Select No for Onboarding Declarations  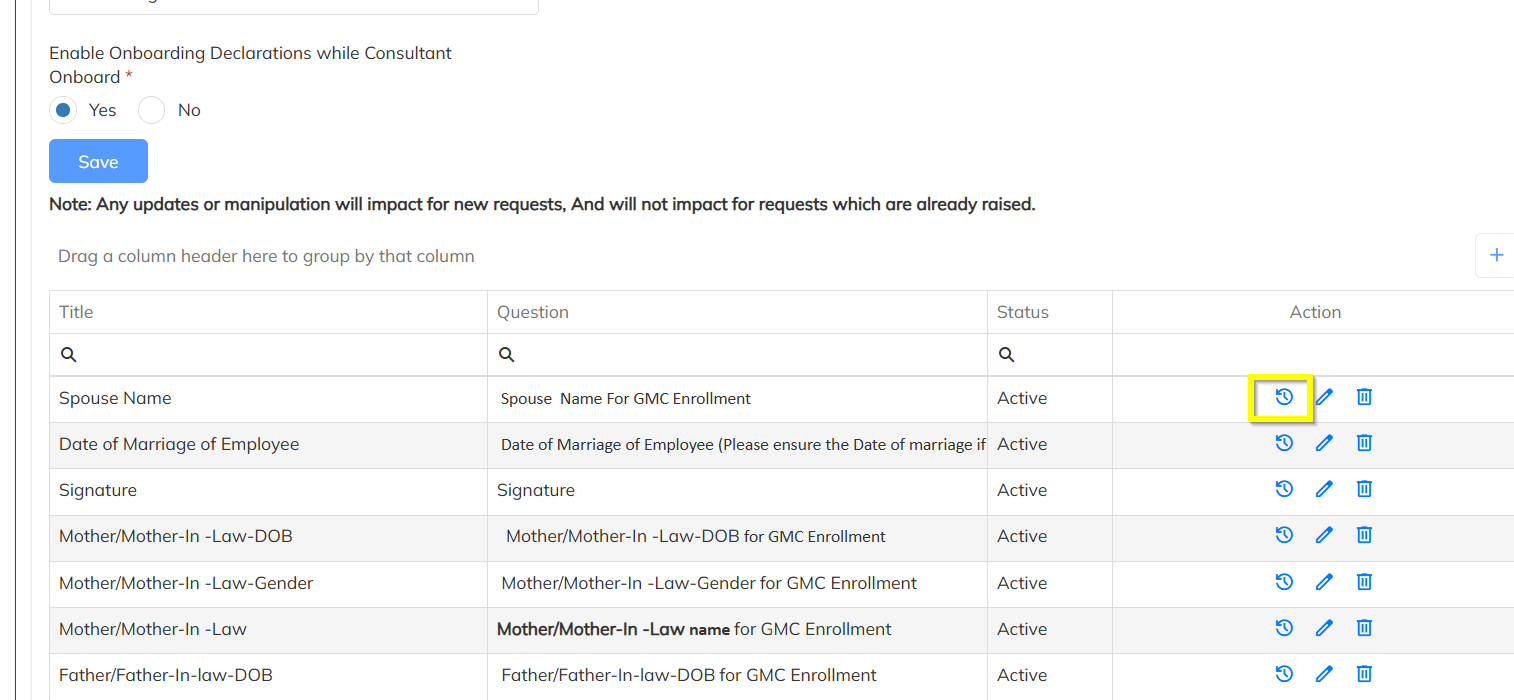[x=151, y=110]
